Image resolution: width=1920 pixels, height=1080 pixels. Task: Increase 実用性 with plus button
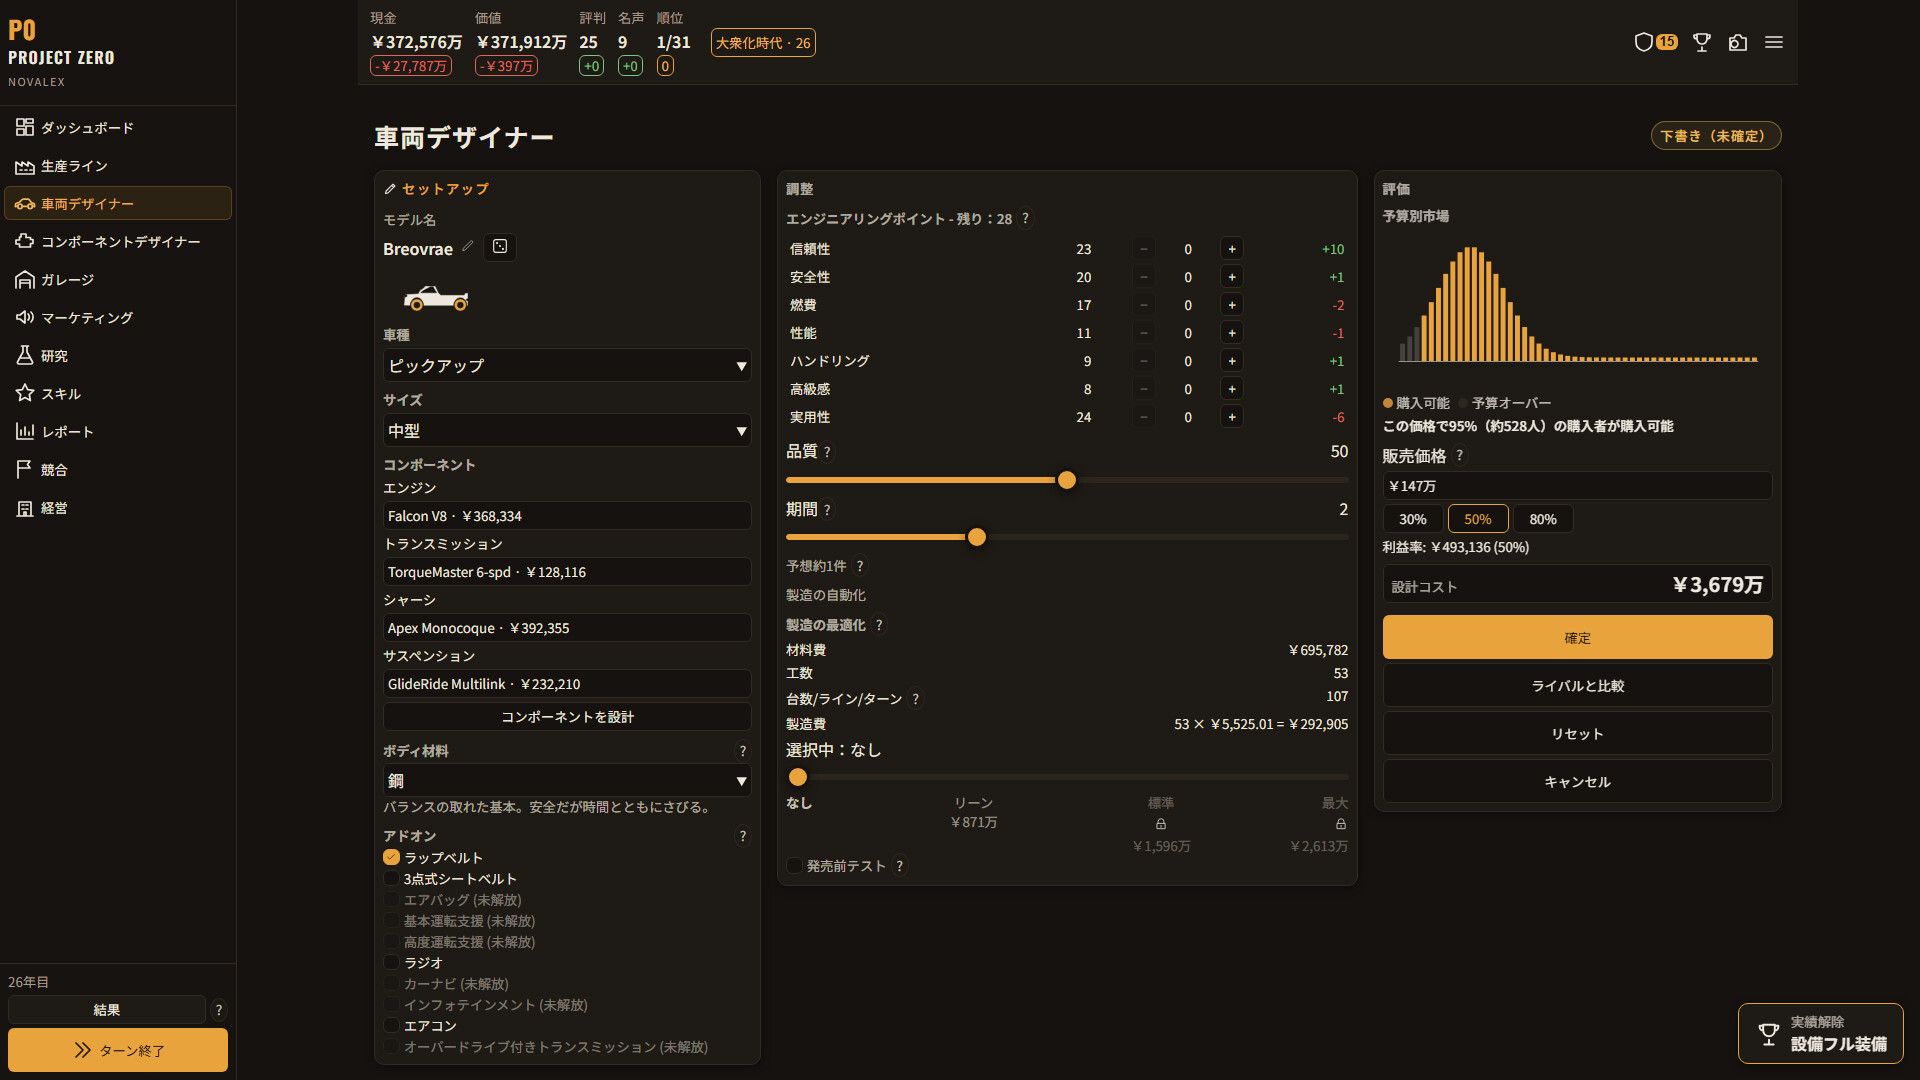1232,417
